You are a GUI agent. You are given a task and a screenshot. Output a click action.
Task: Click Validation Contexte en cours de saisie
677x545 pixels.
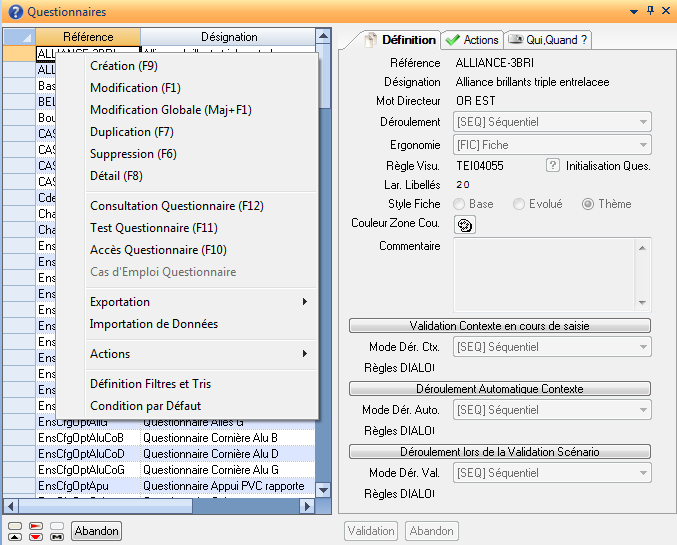[500, 326]
